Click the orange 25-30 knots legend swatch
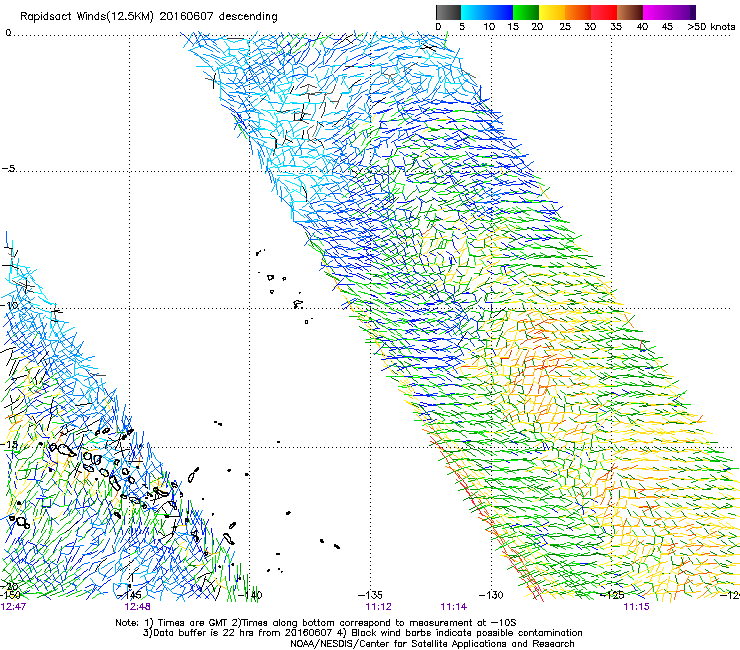This screenshot has width=740, height=650. (x=578, y=12)
